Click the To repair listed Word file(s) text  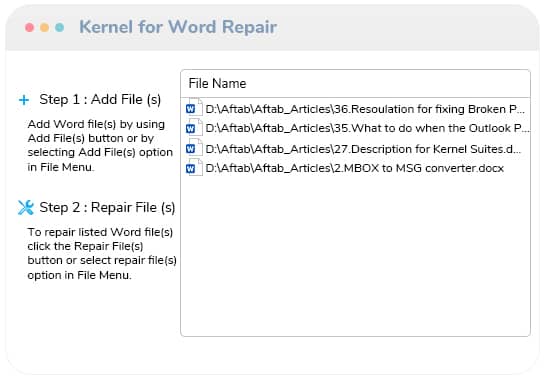coord(102,253)
